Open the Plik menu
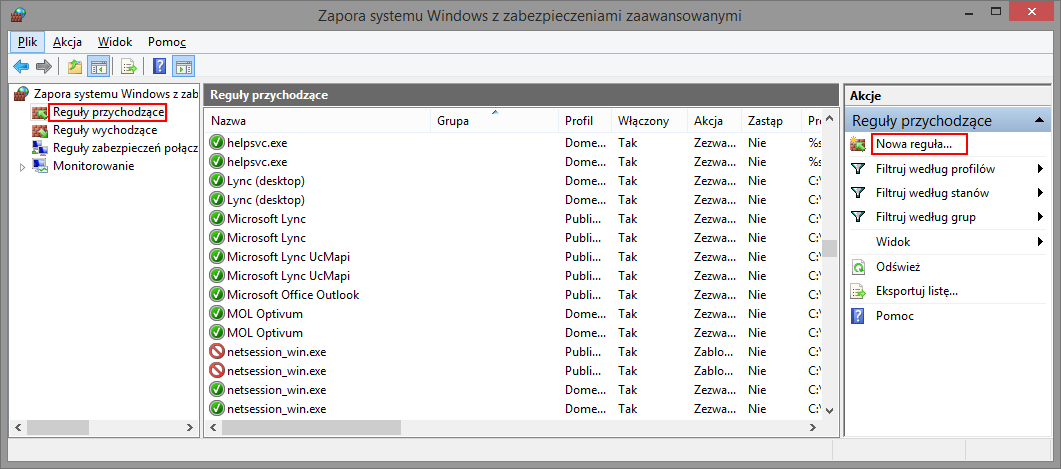Screen dimensions: 1061x469 28,42
